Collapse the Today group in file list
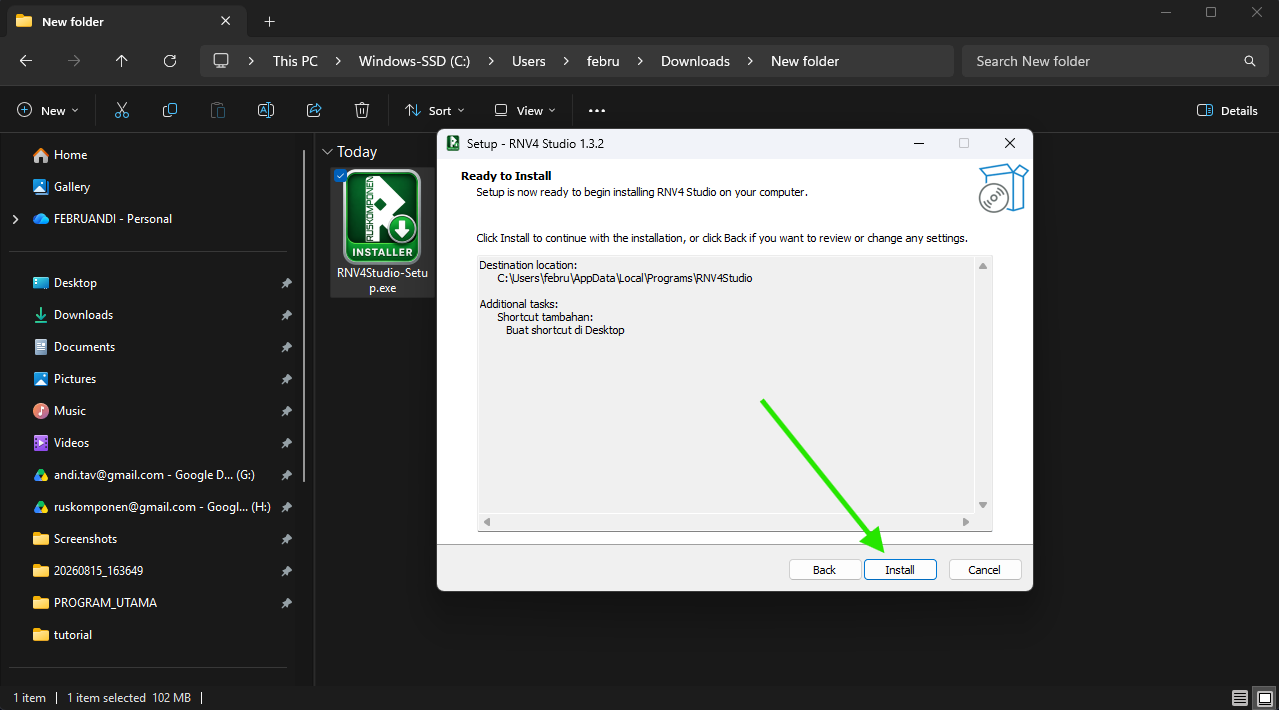Image resolution: width=1279 pixels, height=710 pixels. click(327, 152)
